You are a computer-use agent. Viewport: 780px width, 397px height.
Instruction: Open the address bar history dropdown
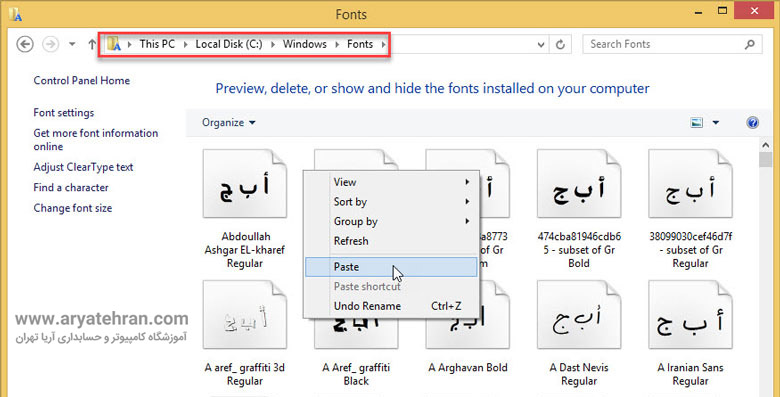coord(541,45)
